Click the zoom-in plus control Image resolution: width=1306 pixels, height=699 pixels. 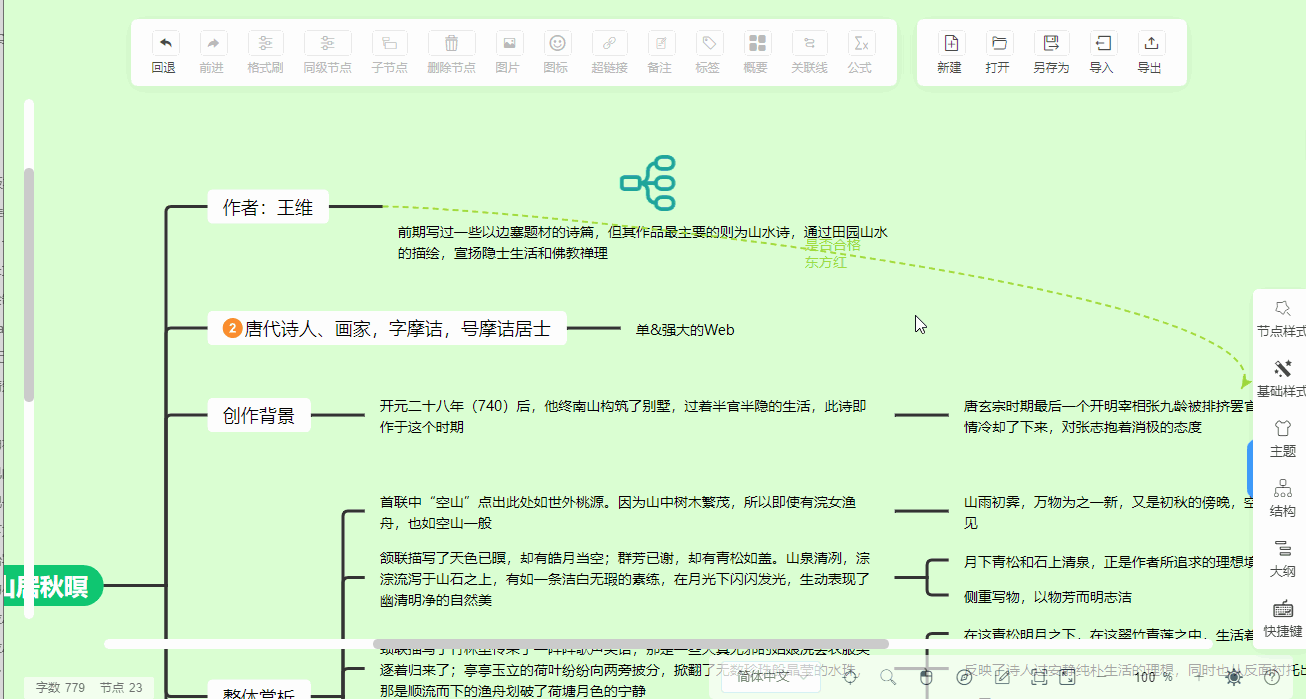pos(1198,678)
